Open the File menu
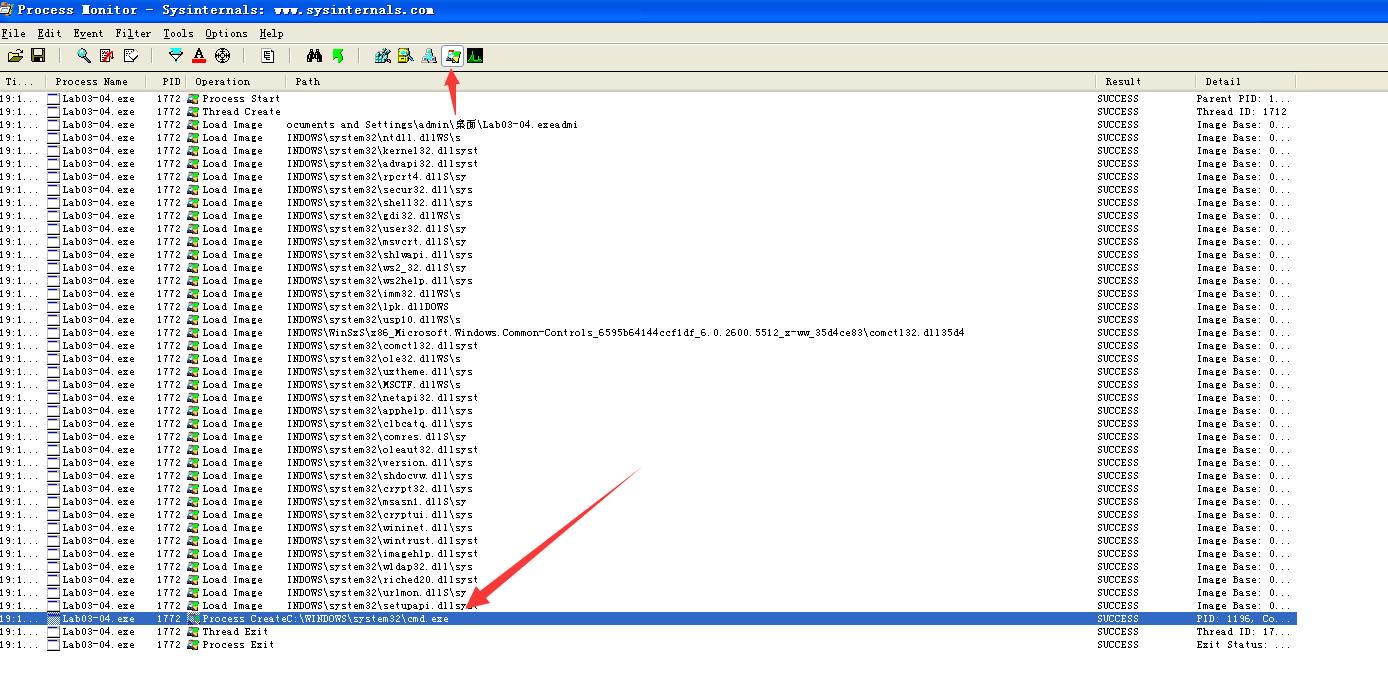Viewport: 1388px width, 678px height. pyautogui.click(x=14, y=33)
